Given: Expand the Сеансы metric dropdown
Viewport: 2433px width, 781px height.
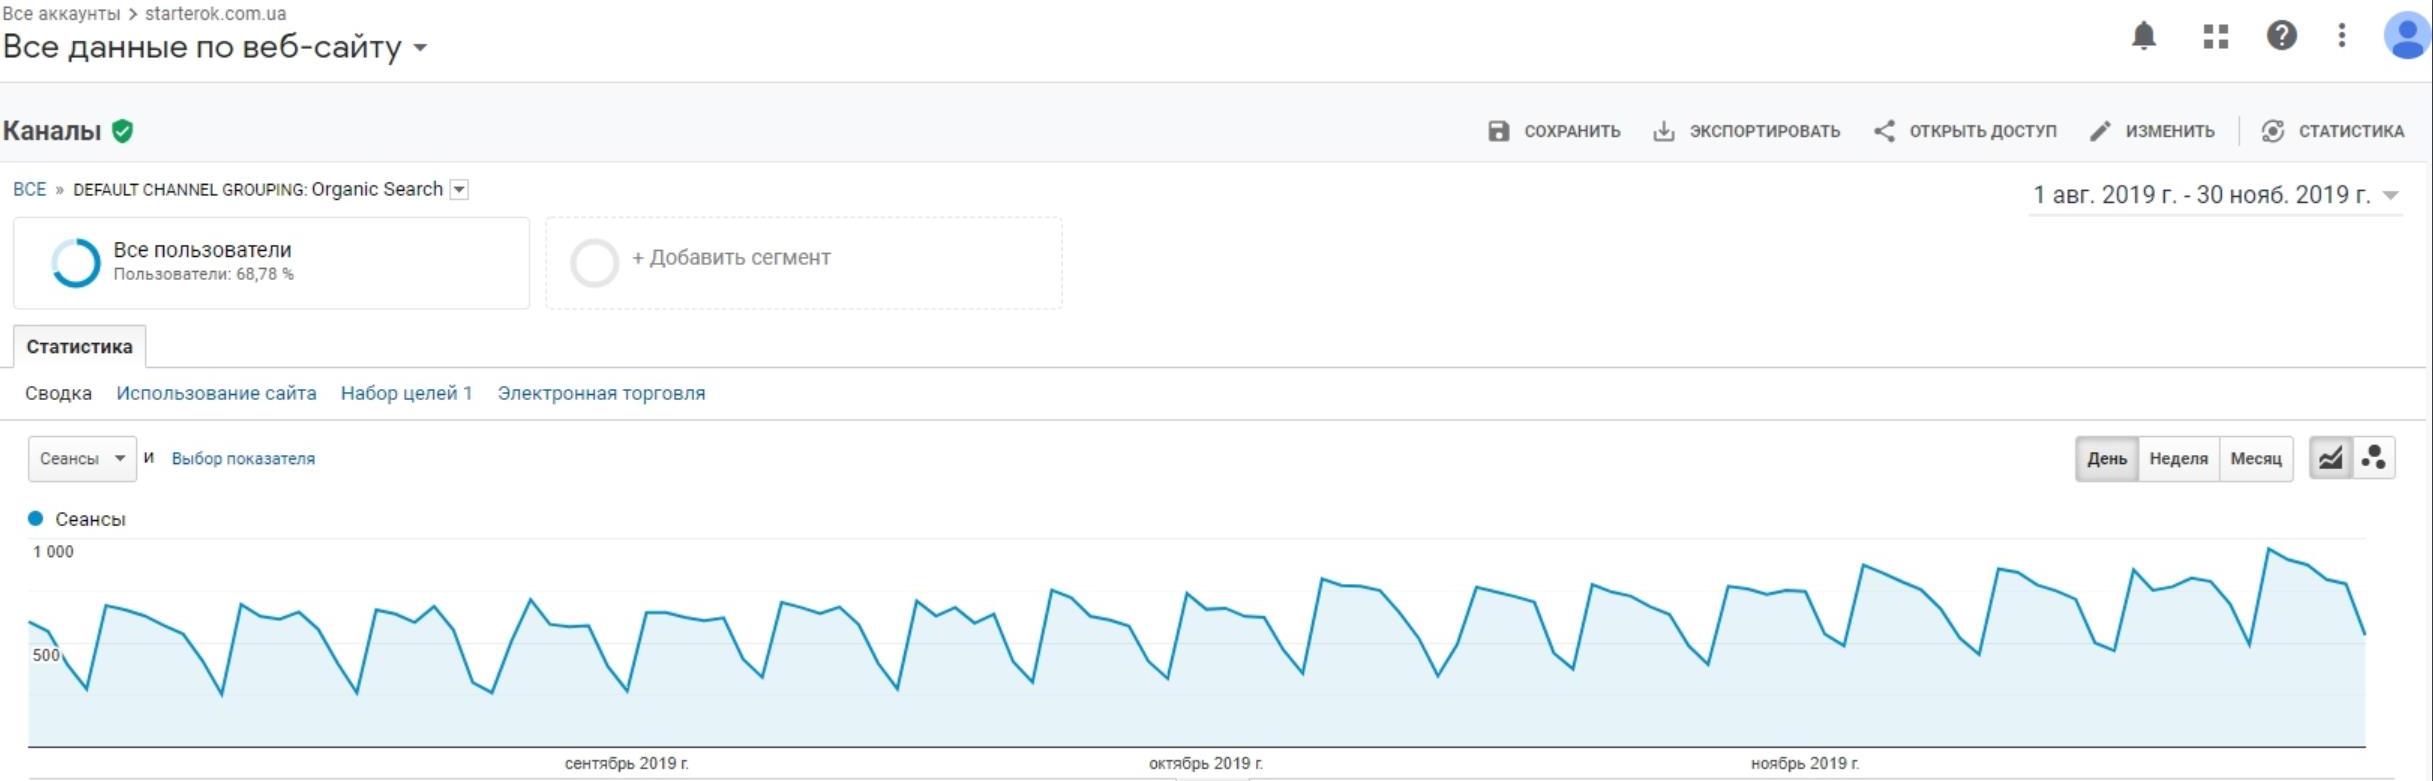Looking at the screenshot, I should point(82,459).
